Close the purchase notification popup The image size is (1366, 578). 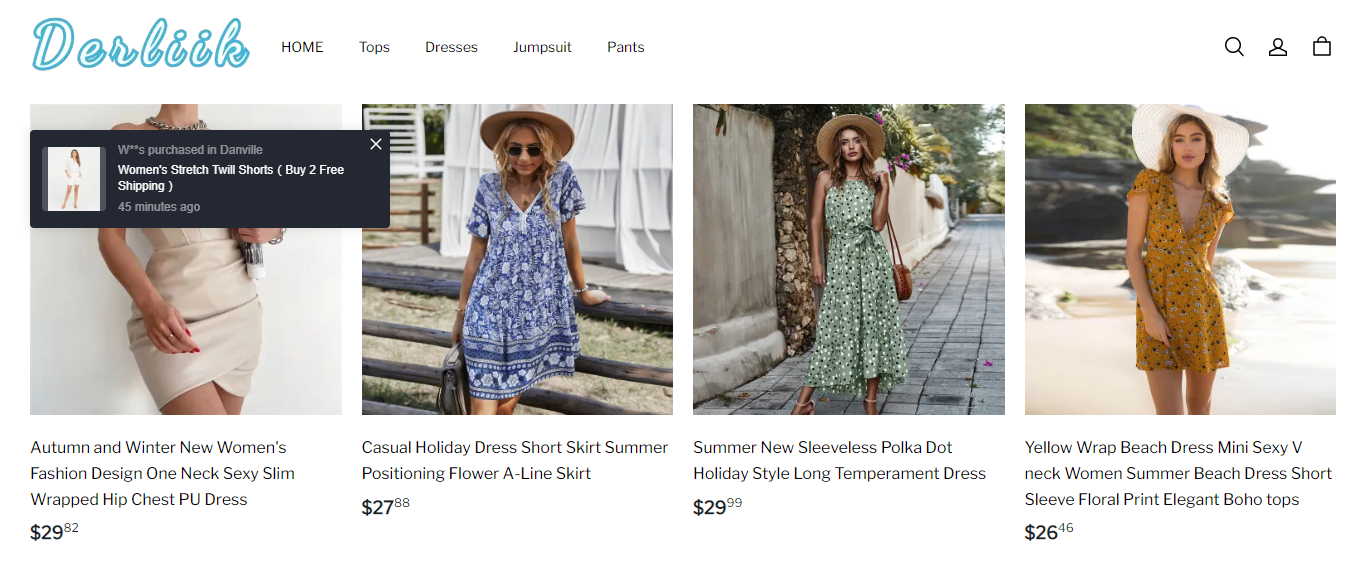[376, 144]
